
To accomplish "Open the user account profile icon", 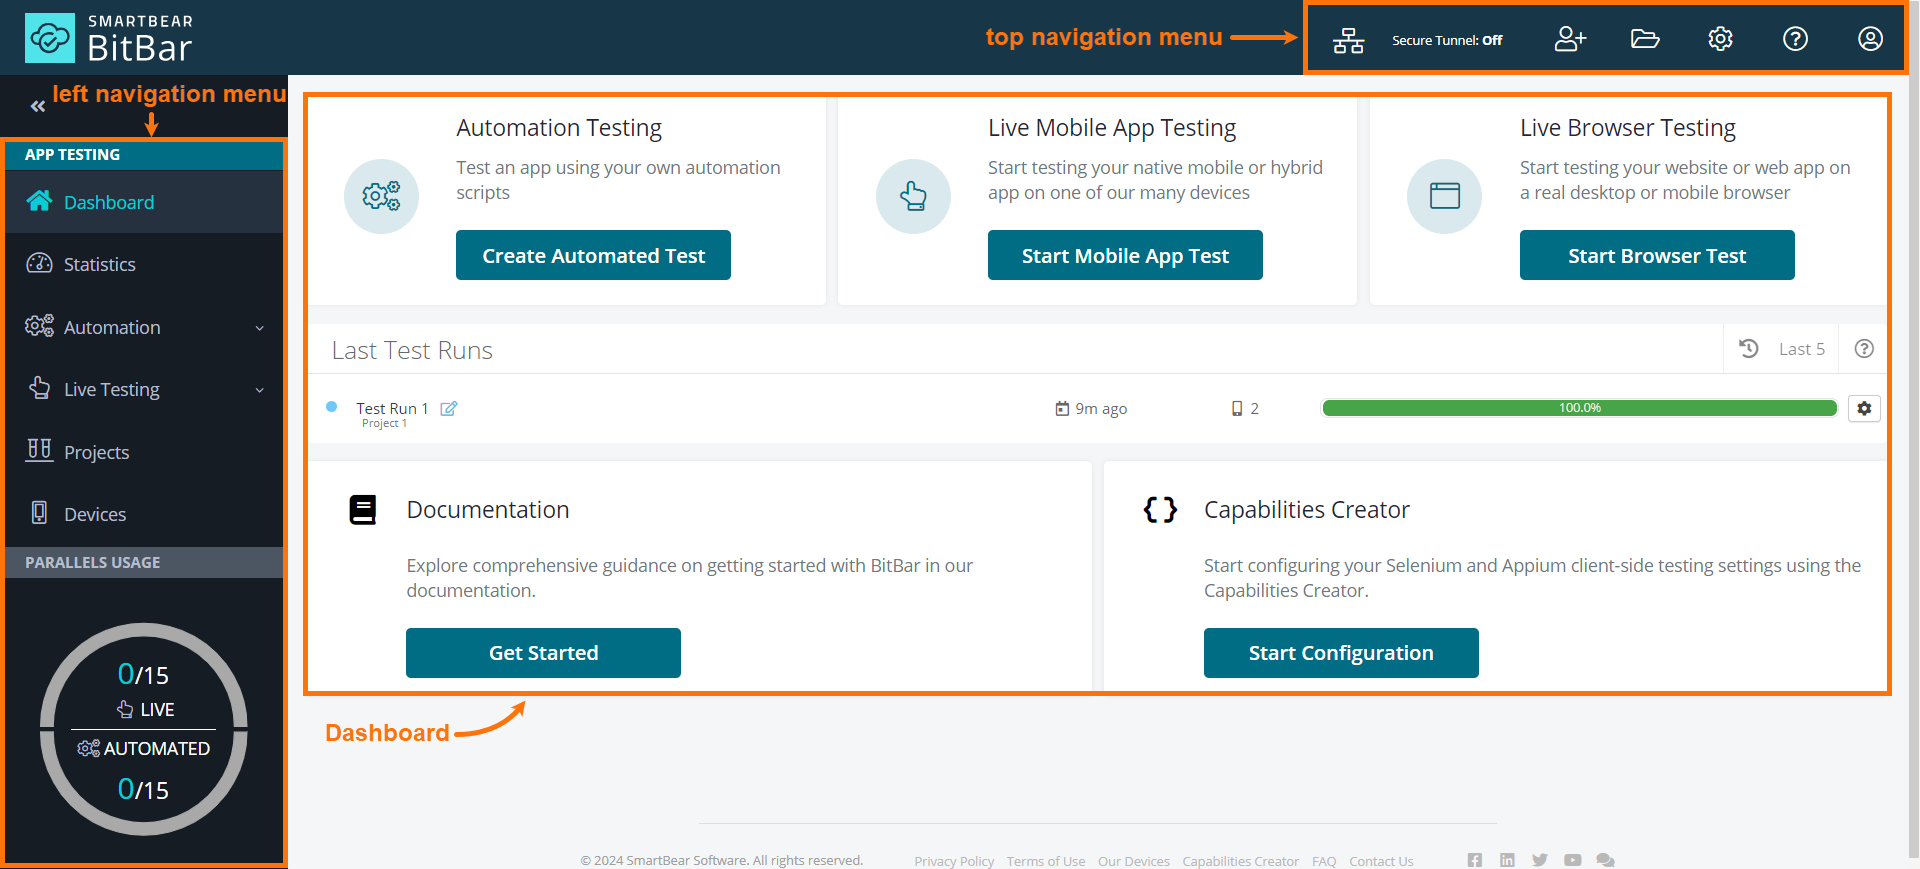I will [x=1870, y=39].
